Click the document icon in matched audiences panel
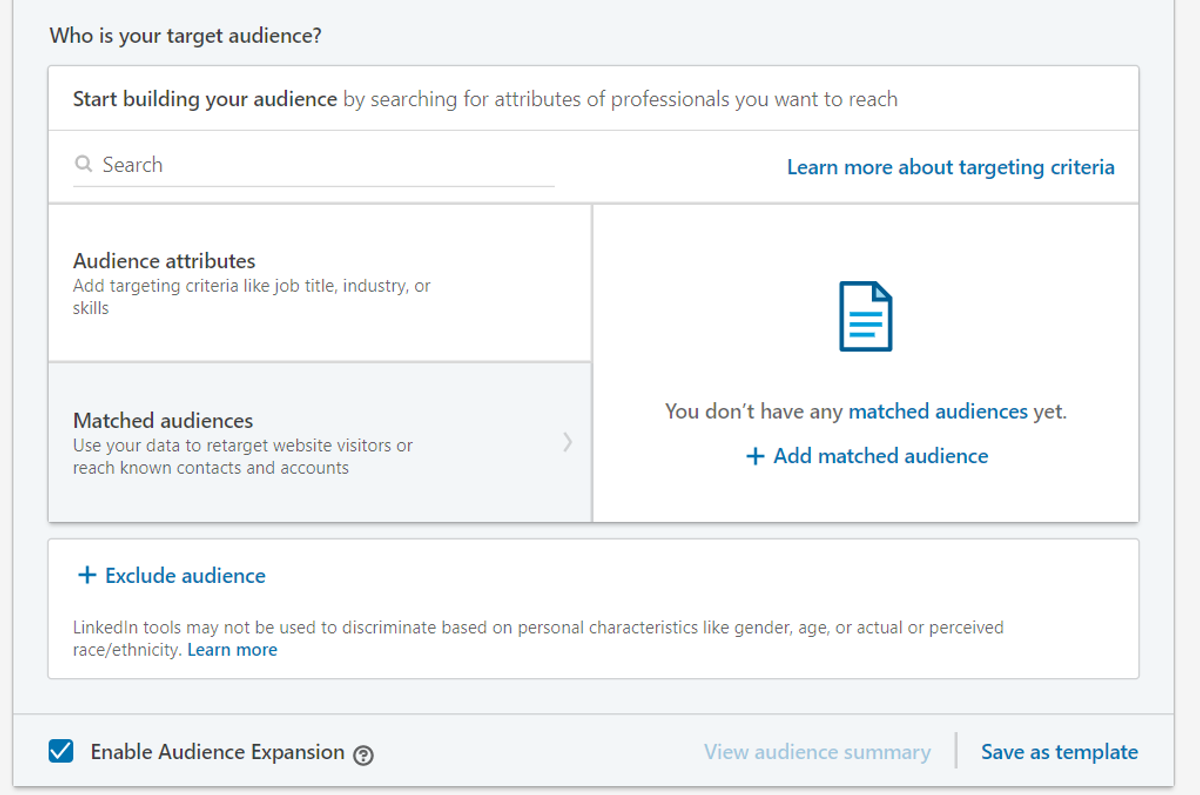 [x=866, y=317]
